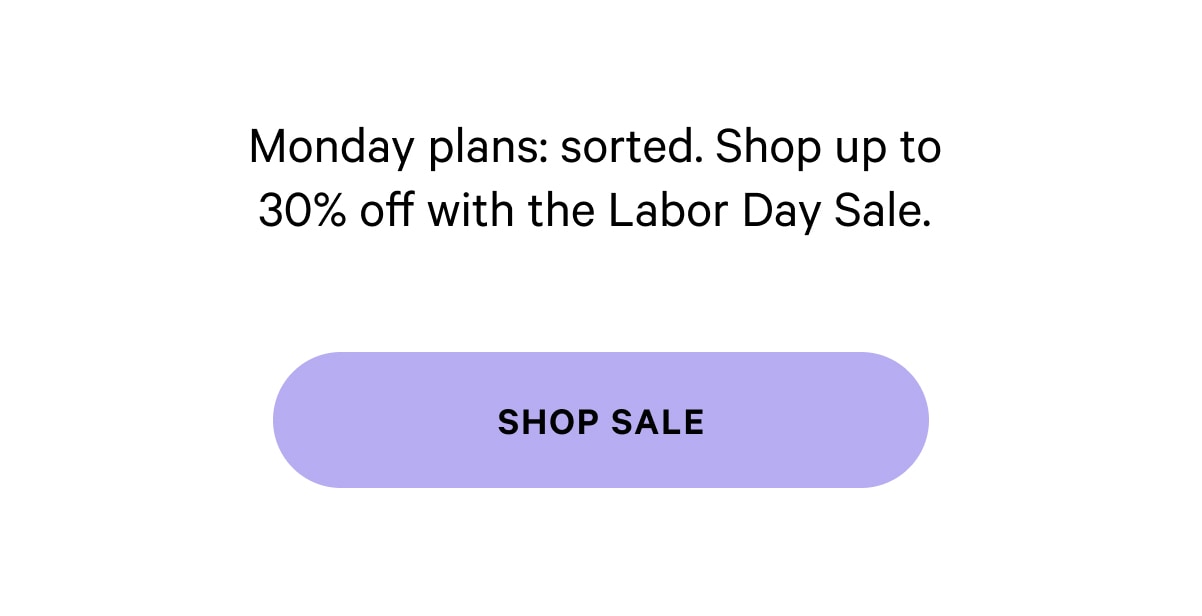Click the "30% off" phrase
1202x616 pixels.
pyautogui.click(x=338, y=212)
